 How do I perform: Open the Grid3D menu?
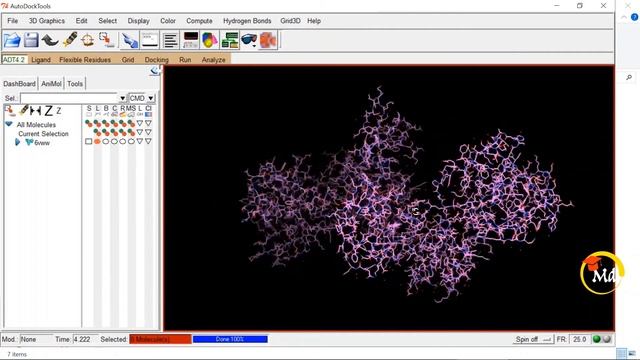click(290, 21)
